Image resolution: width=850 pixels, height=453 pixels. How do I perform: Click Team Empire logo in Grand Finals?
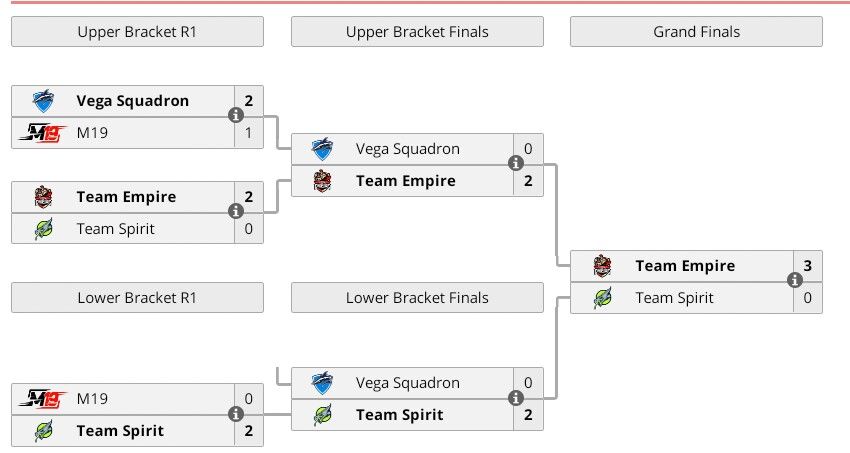click(602, 266)
